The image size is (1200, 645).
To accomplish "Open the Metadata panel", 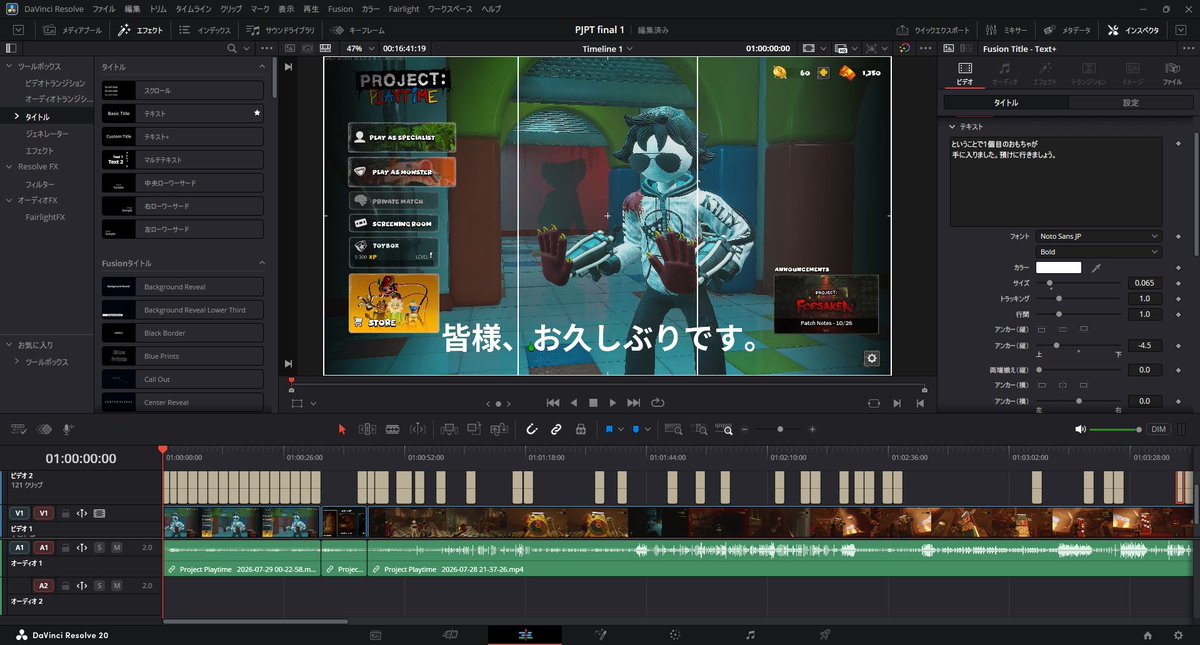I will tap(1067, 30).
